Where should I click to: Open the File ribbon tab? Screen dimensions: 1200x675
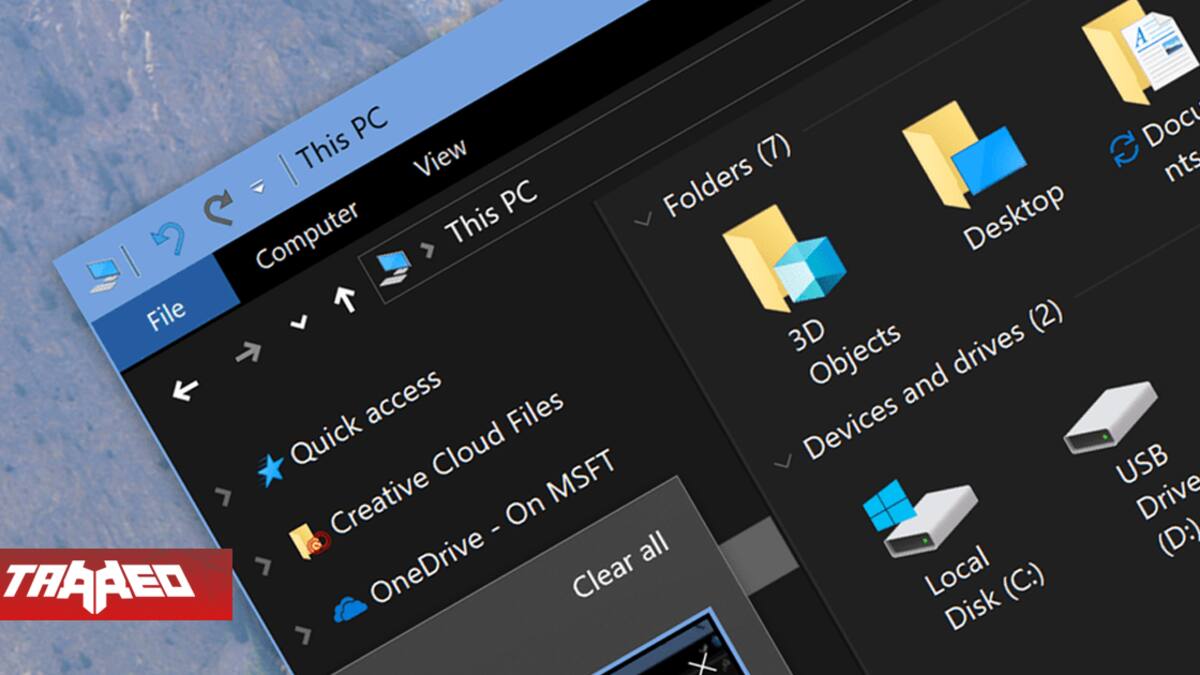tap(167, 315)
